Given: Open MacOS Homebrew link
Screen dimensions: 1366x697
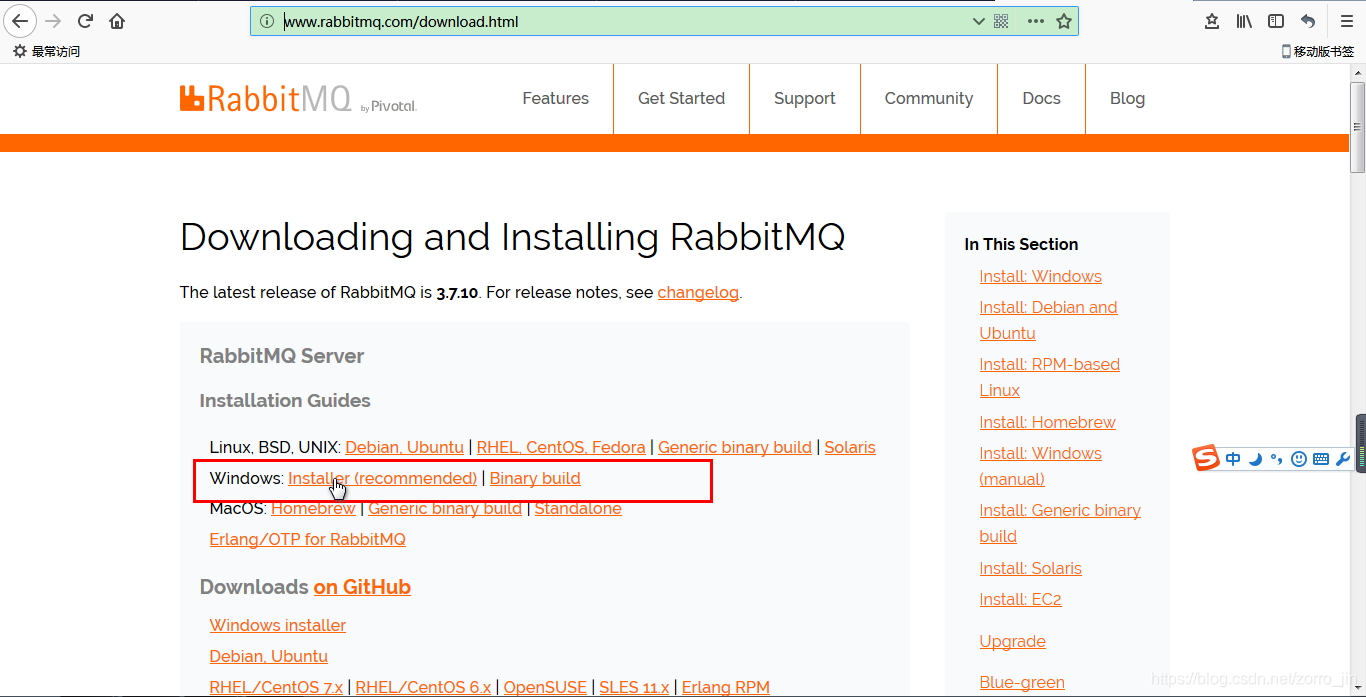Looking at the screenshot, I should 313,508.
